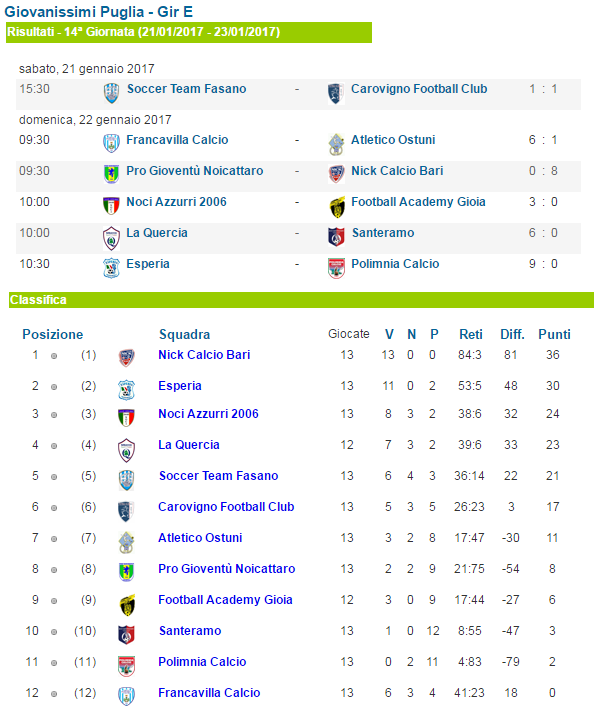The height and width of the screenshot is (707, 608).
Task: Click Carovigno Football Club crest in results
Action: pyautogui.click(x=336, y=93)
